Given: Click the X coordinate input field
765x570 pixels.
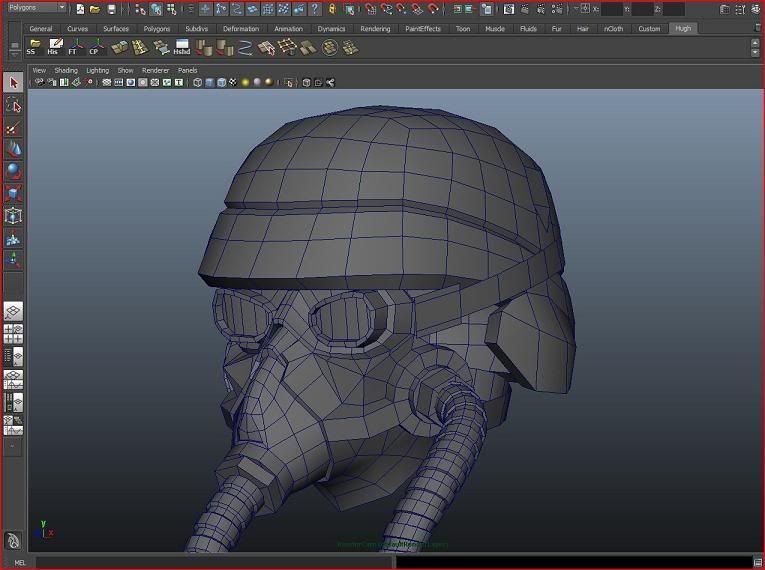Looking at the screenshot, I should pos(612,9).
